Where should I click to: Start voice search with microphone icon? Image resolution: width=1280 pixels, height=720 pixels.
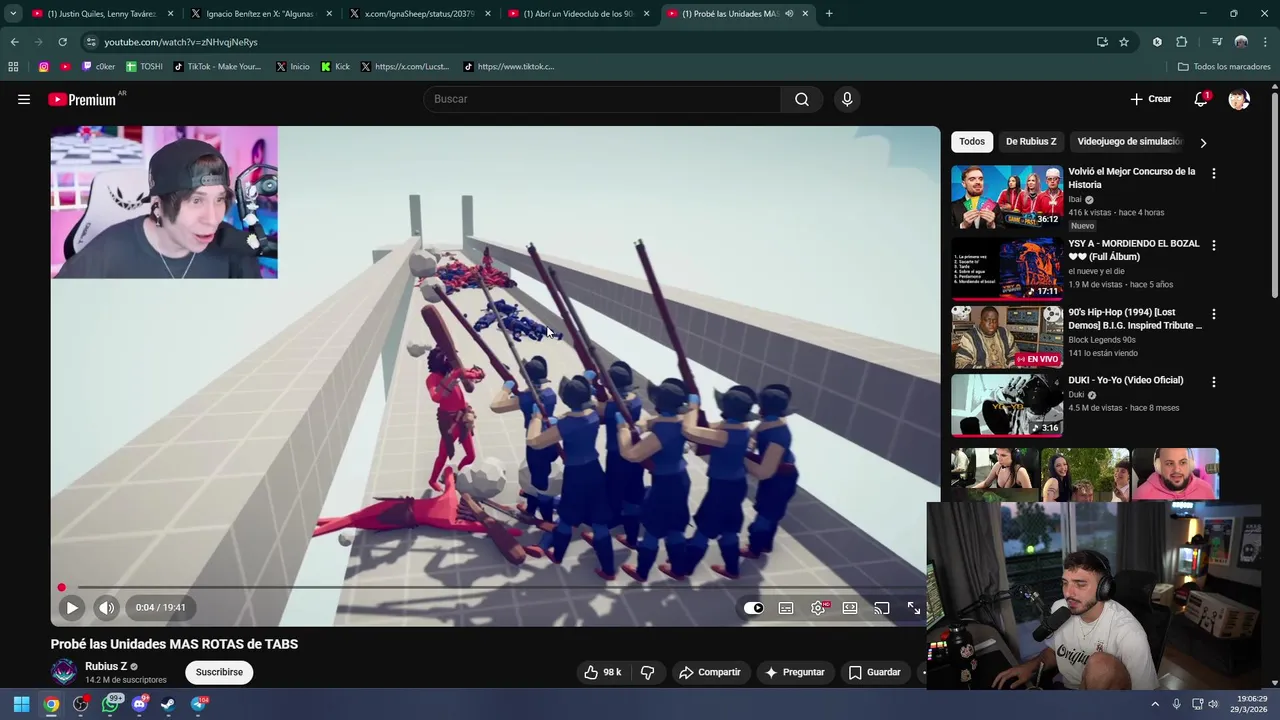click(847, 99)
